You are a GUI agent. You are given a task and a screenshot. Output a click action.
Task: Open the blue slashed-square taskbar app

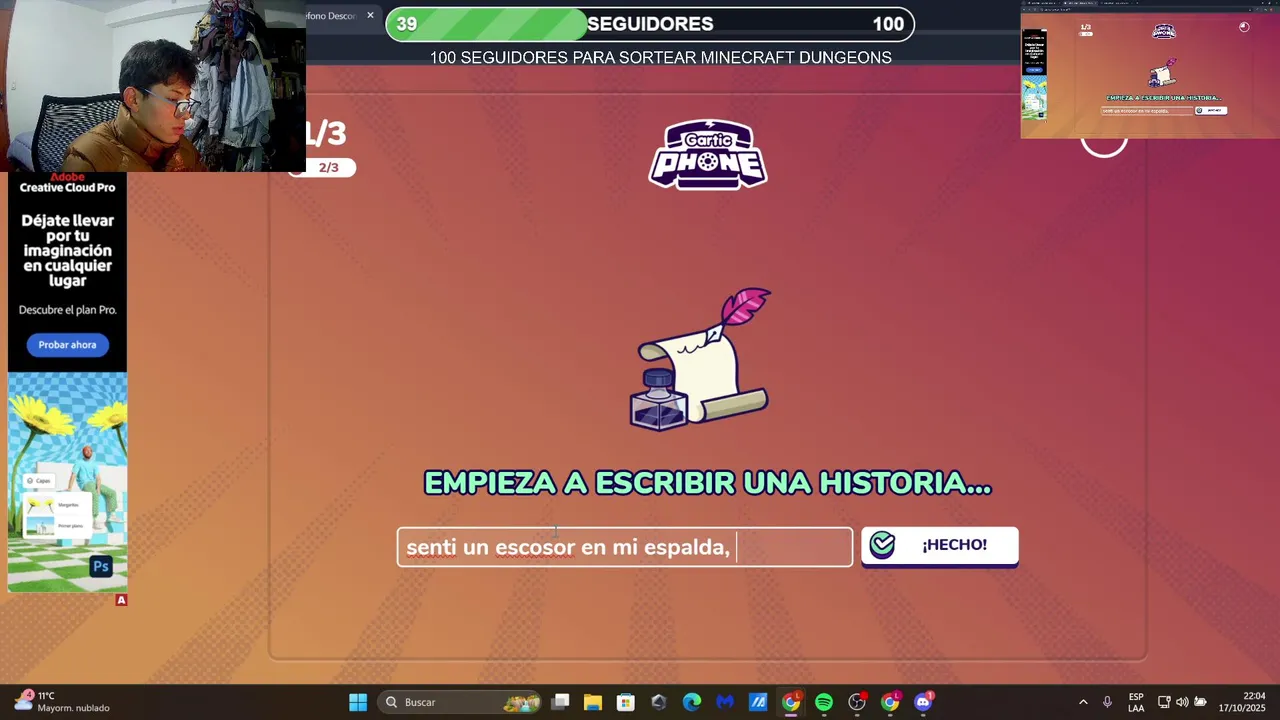click(x=758, y=702)
